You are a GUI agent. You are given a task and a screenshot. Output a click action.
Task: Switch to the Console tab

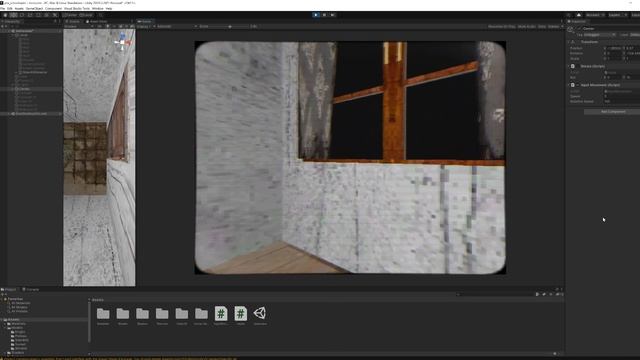[x=31, y=289]
